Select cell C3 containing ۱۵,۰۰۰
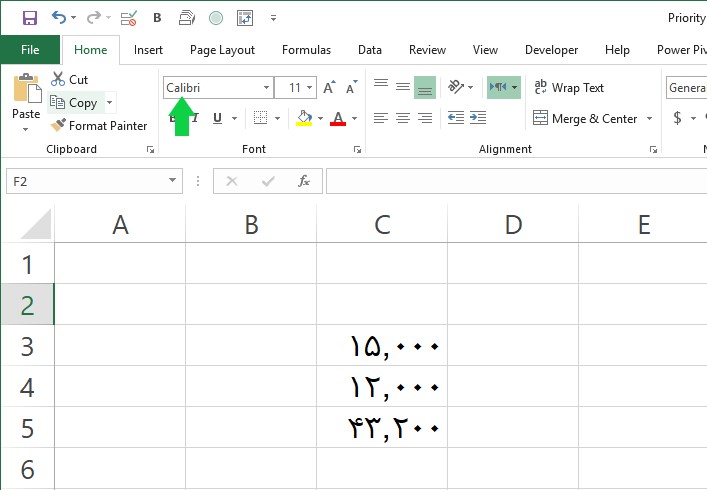The width and height of the screenshot is (707, 490). [x=382, y=345]
